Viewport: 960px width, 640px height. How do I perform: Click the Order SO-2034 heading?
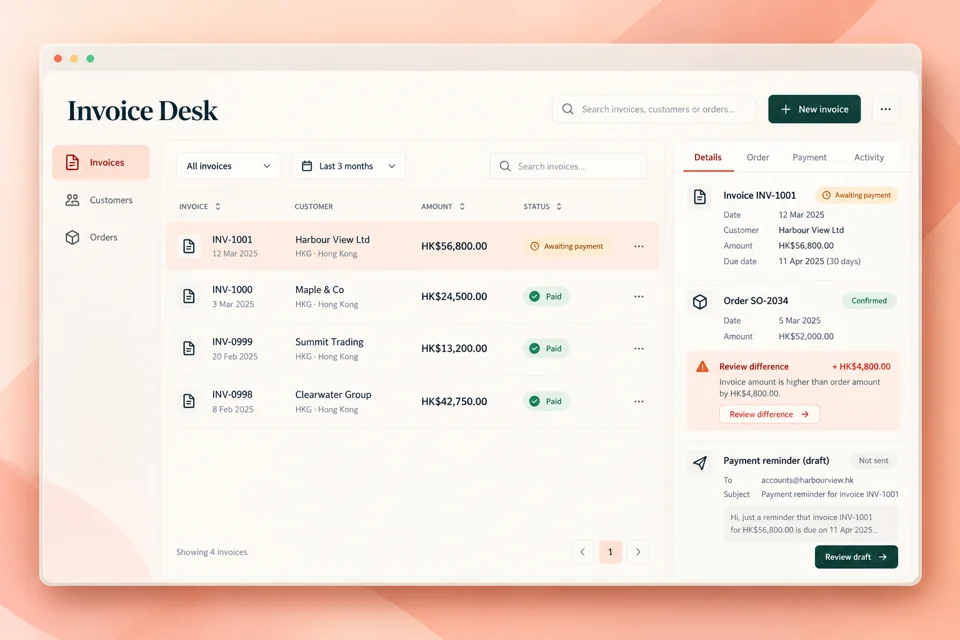[x=756, y=301]
